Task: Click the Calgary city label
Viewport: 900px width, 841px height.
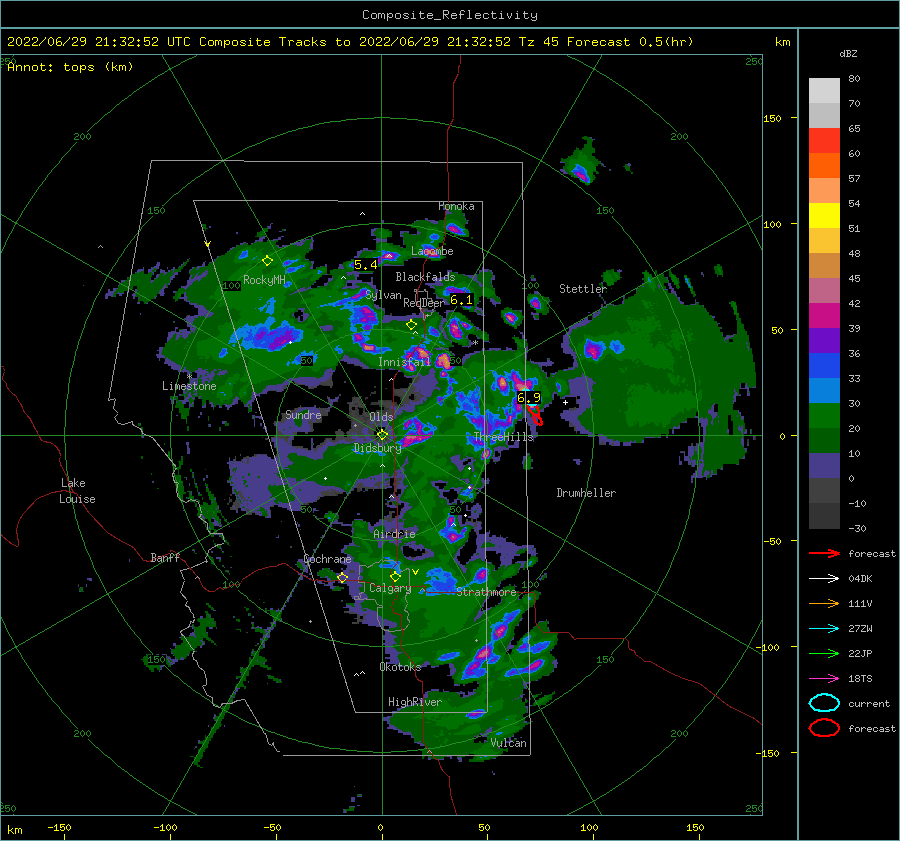Action: tap(390, 588)
